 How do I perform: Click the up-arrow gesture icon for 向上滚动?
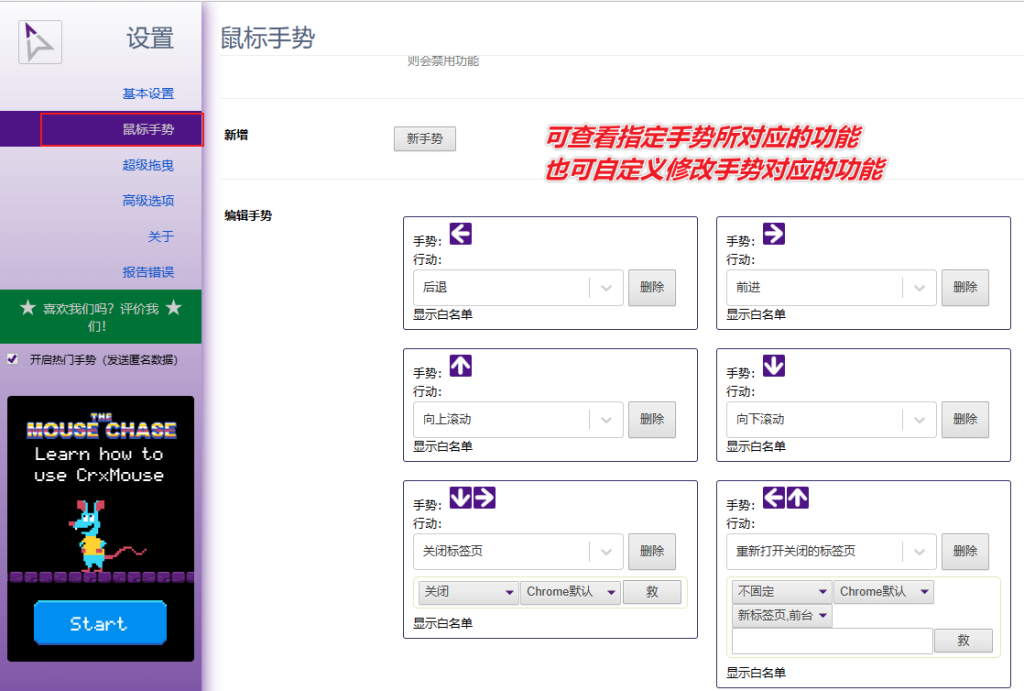point(461,365)
